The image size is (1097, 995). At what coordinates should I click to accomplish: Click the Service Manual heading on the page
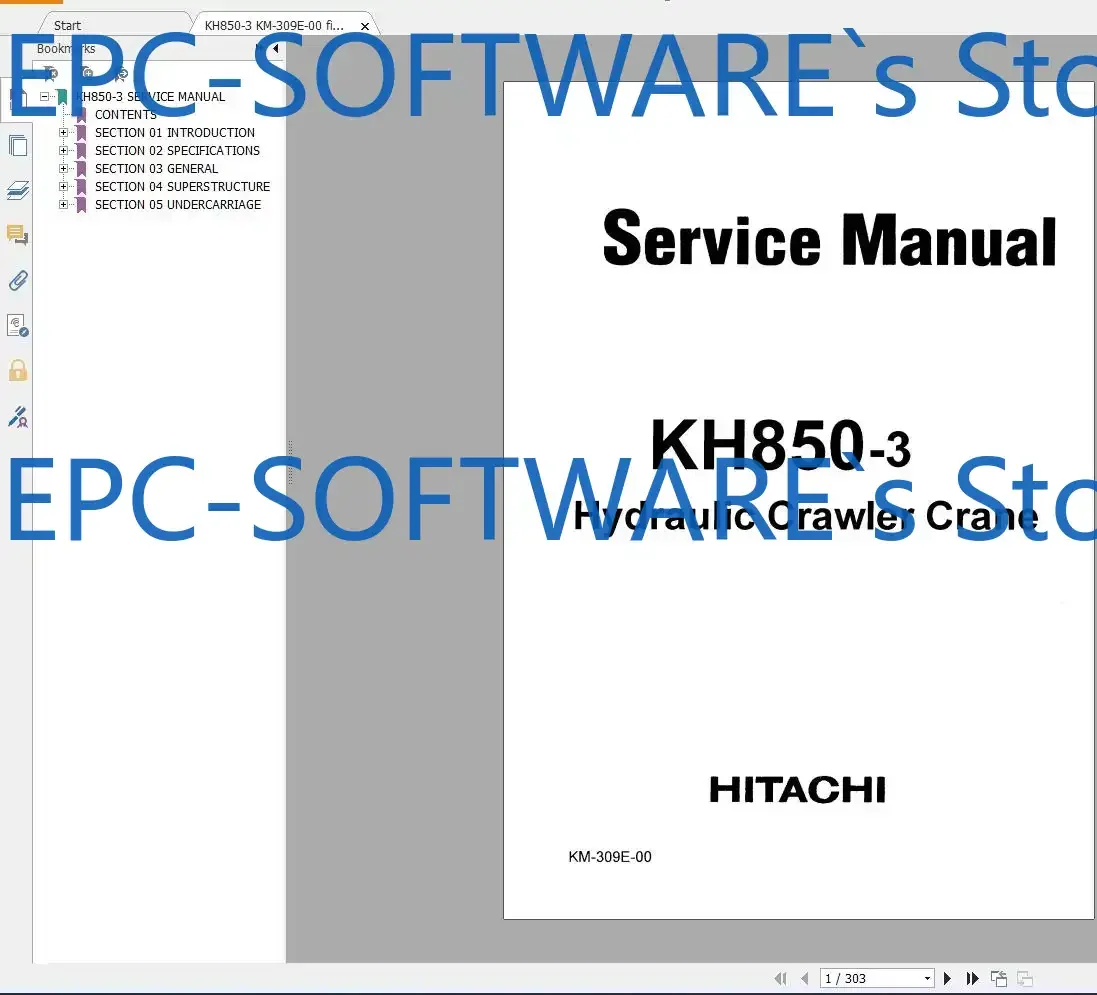[829, 239]
